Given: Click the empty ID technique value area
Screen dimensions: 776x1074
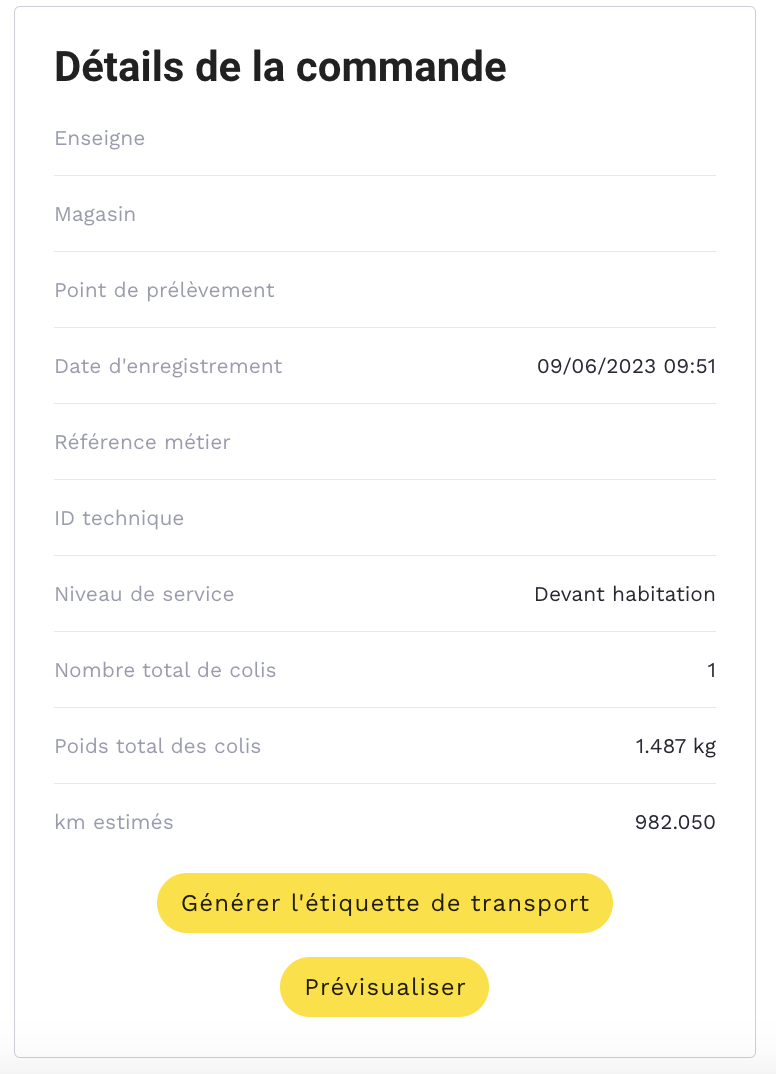Looking at the screenshot, I should (x=600, y=518).
